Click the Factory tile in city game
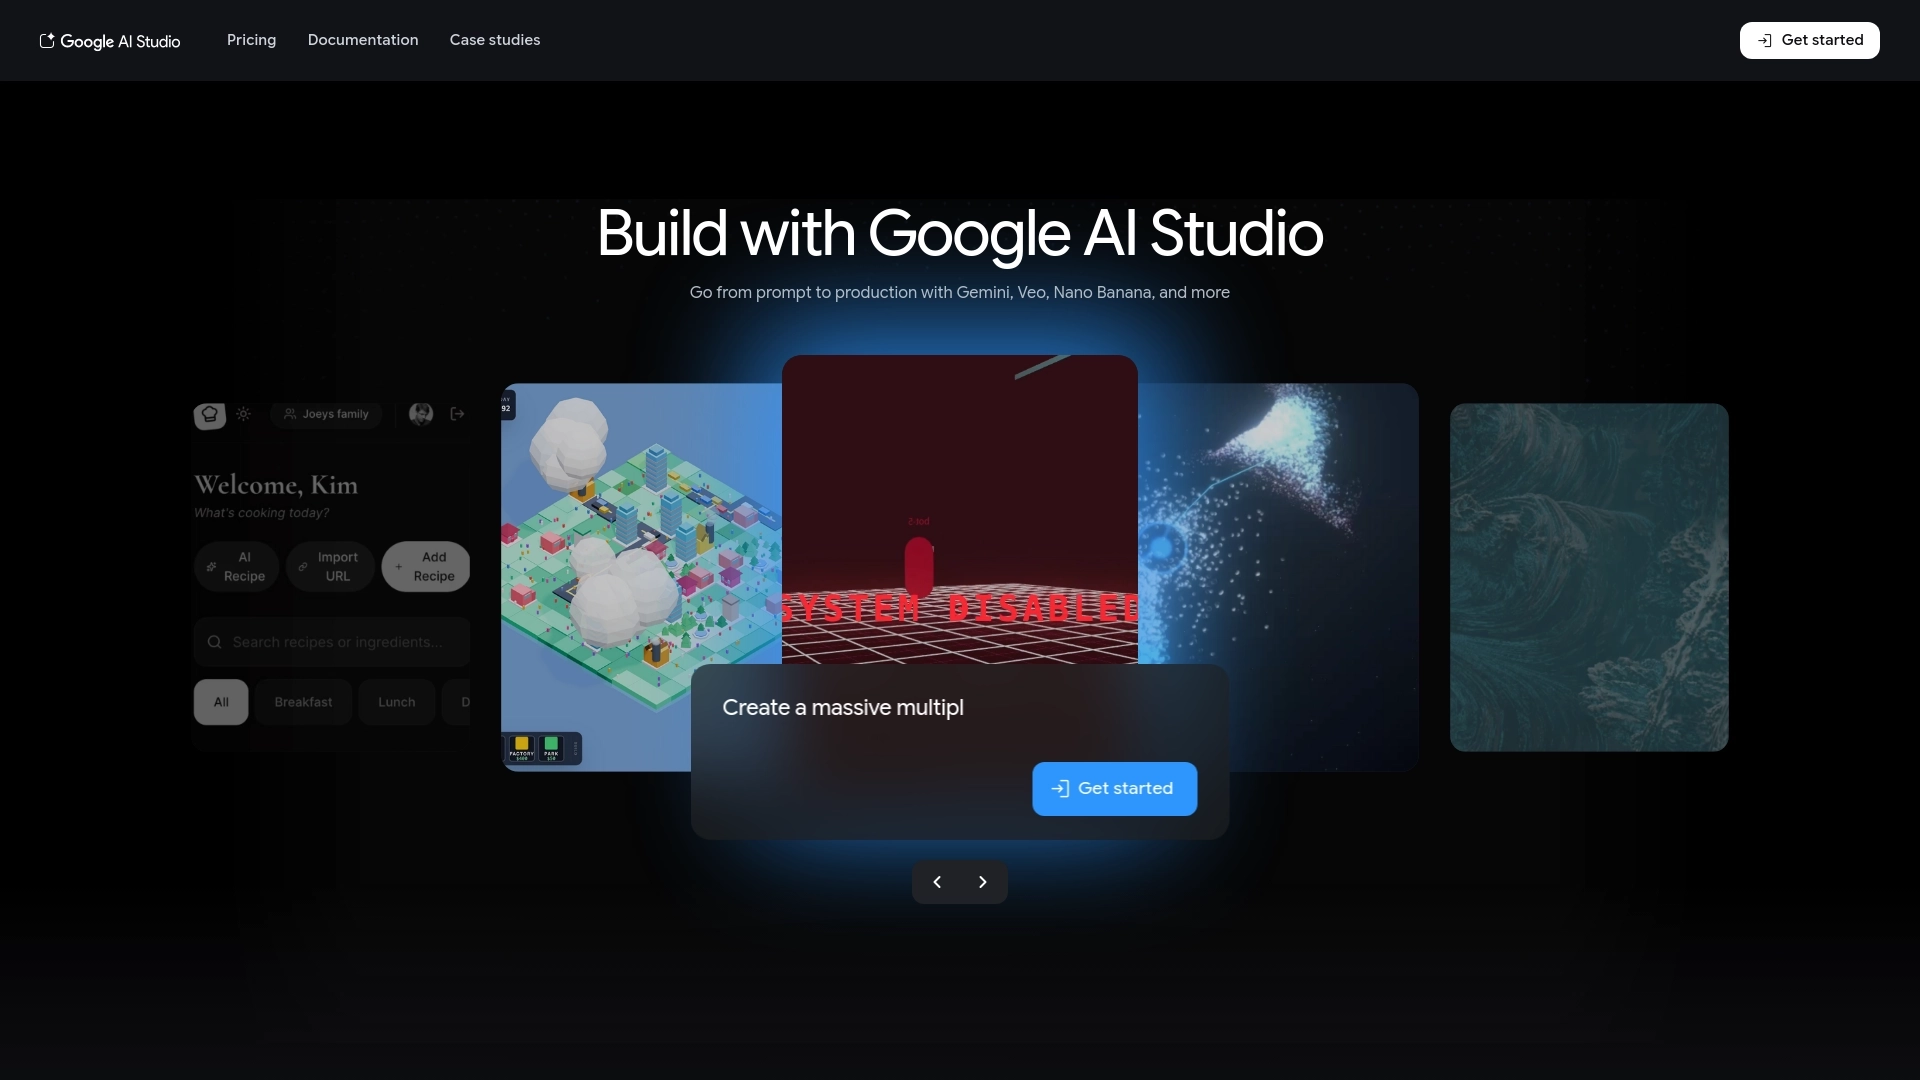Viewport: 1920px width, 1080px height. pos(522,748)
